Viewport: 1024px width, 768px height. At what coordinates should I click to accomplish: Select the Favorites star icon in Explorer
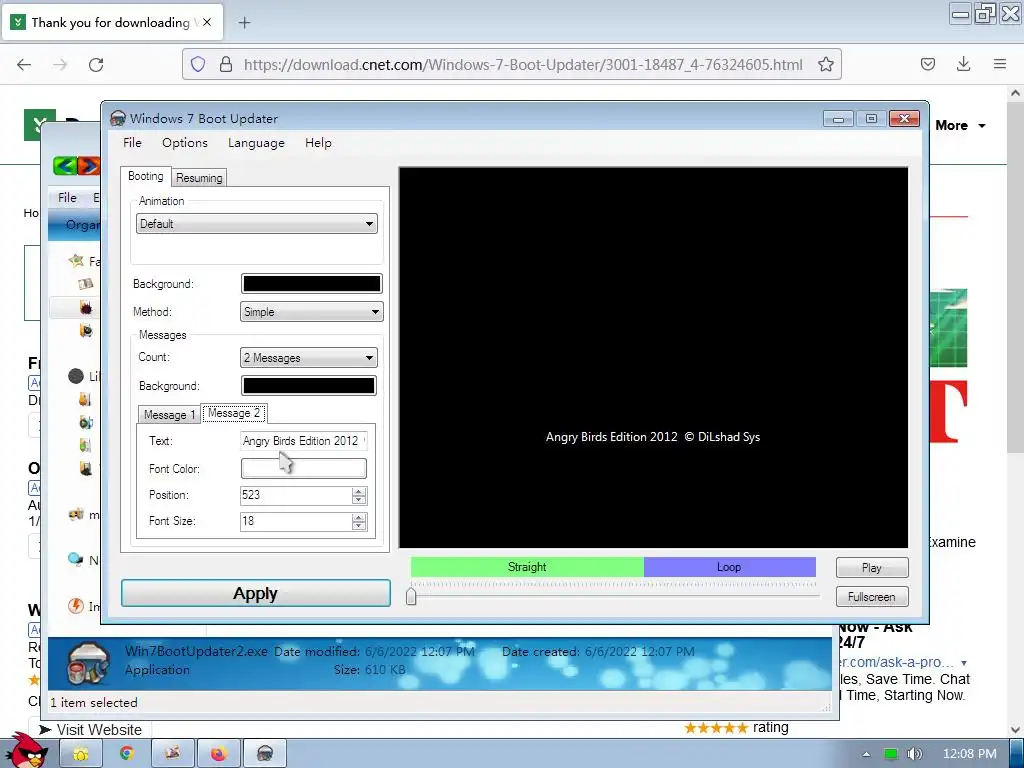coord(76,261)
